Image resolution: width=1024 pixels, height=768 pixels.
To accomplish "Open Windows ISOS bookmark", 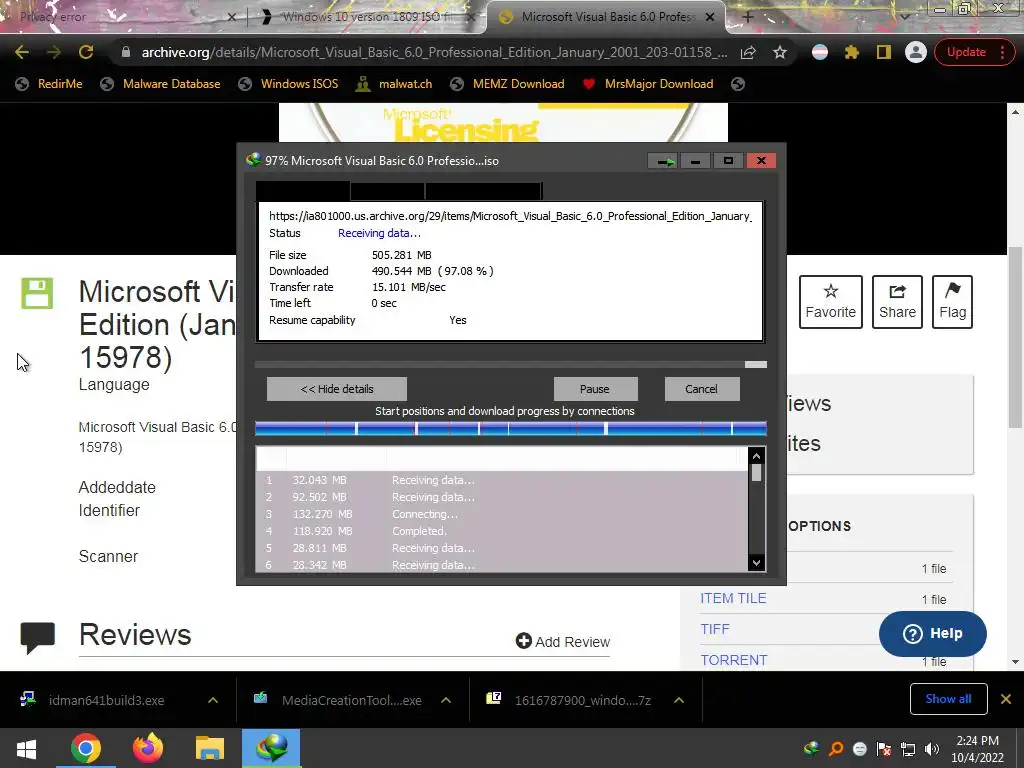I will (288, 84).
